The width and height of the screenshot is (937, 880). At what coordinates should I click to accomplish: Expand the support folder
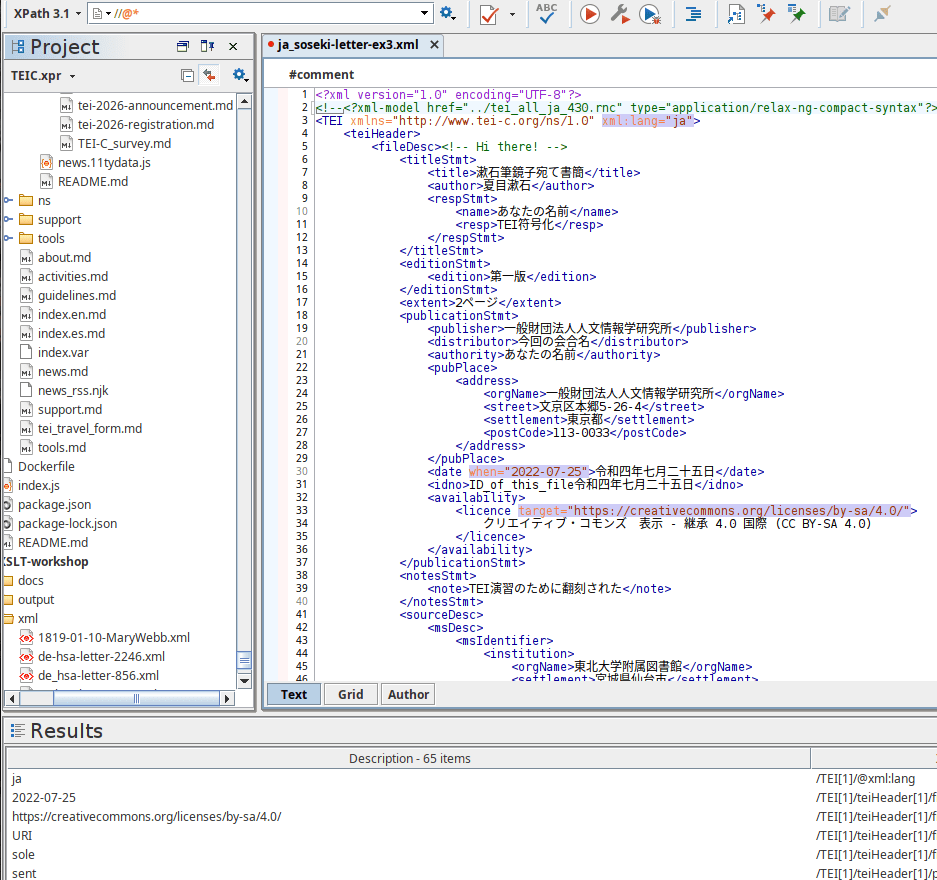tap(8, 219)
